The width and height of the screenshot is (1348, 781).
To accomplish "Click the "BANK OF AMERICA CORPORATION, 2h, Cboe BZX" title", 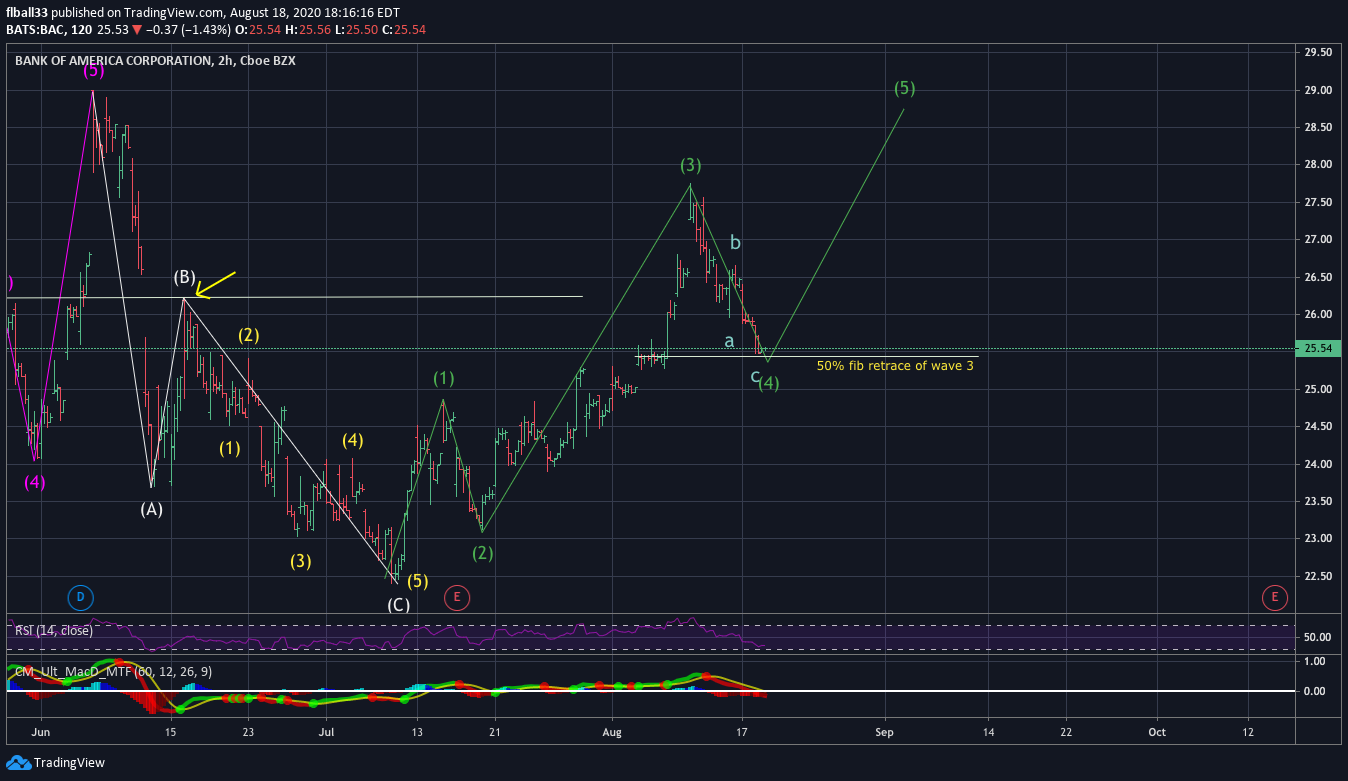I will pos(155,60).
